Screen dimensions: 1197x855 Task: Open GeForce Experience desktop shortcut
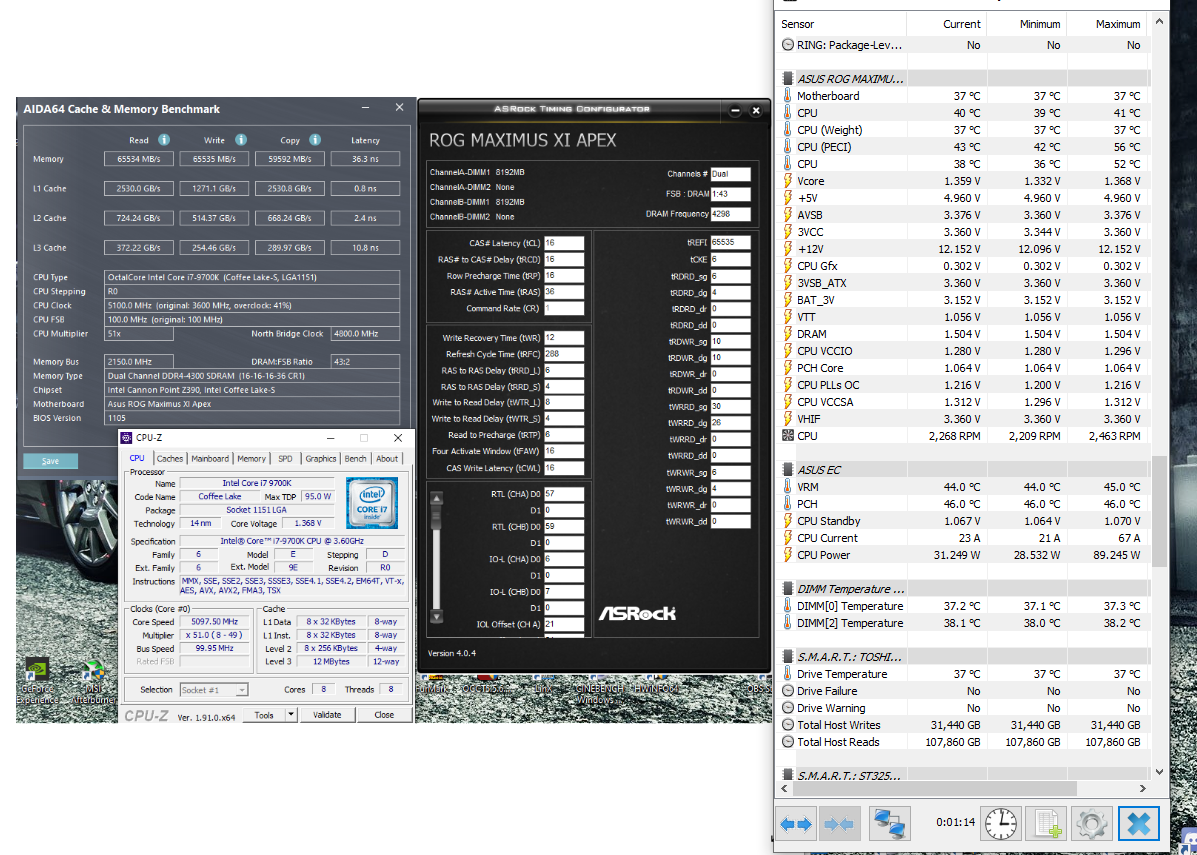(37, 682)
